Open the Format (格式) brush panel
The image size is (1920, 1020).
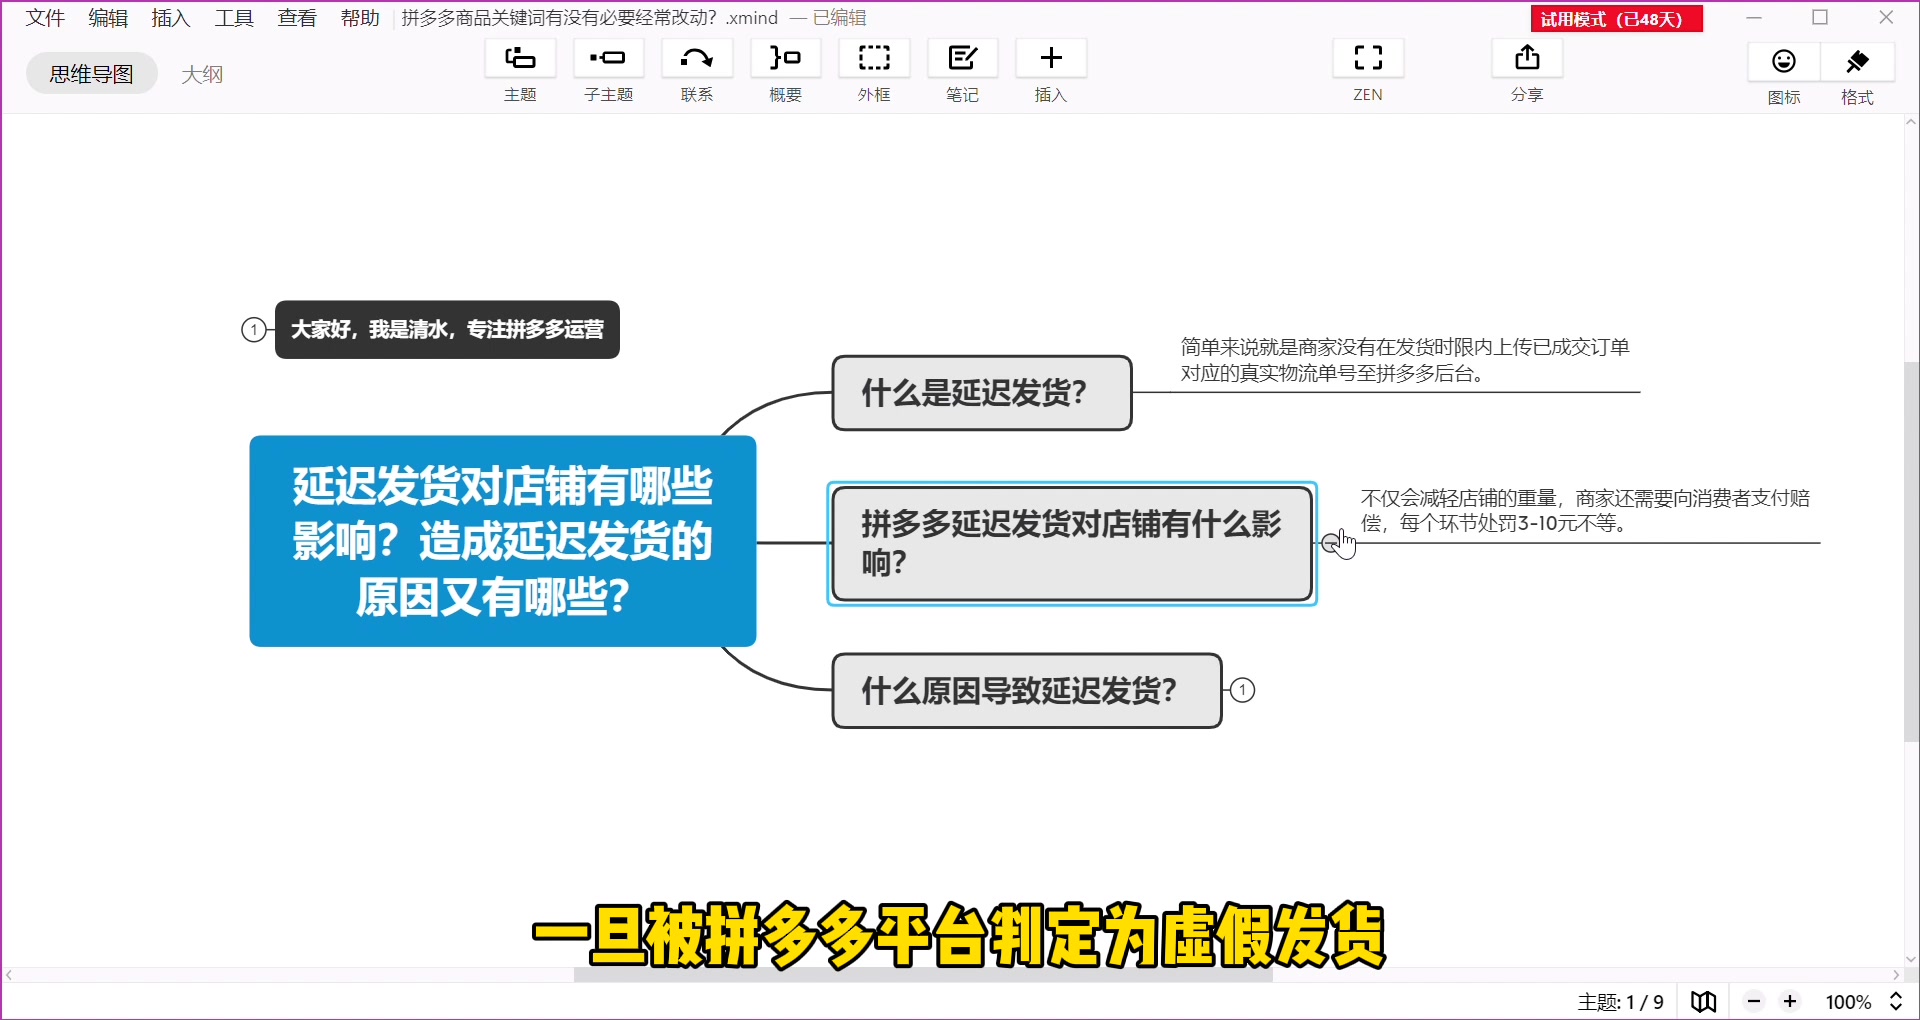coord(1857,62)
